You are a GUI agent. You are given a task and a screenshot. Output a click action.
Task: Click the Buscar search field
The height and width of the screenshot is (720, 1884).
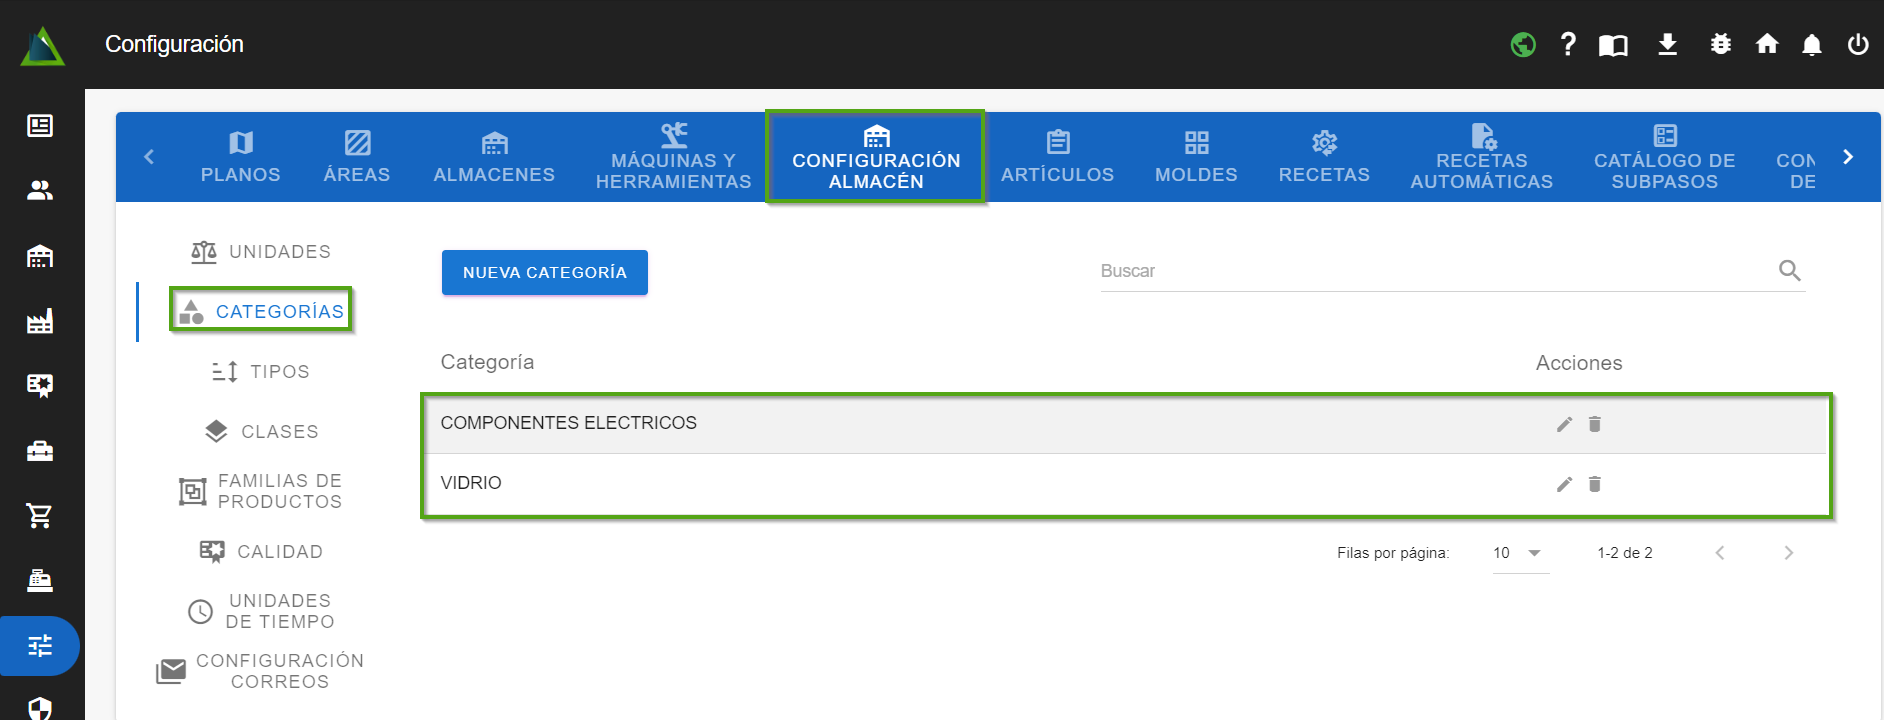(1435, 271)
